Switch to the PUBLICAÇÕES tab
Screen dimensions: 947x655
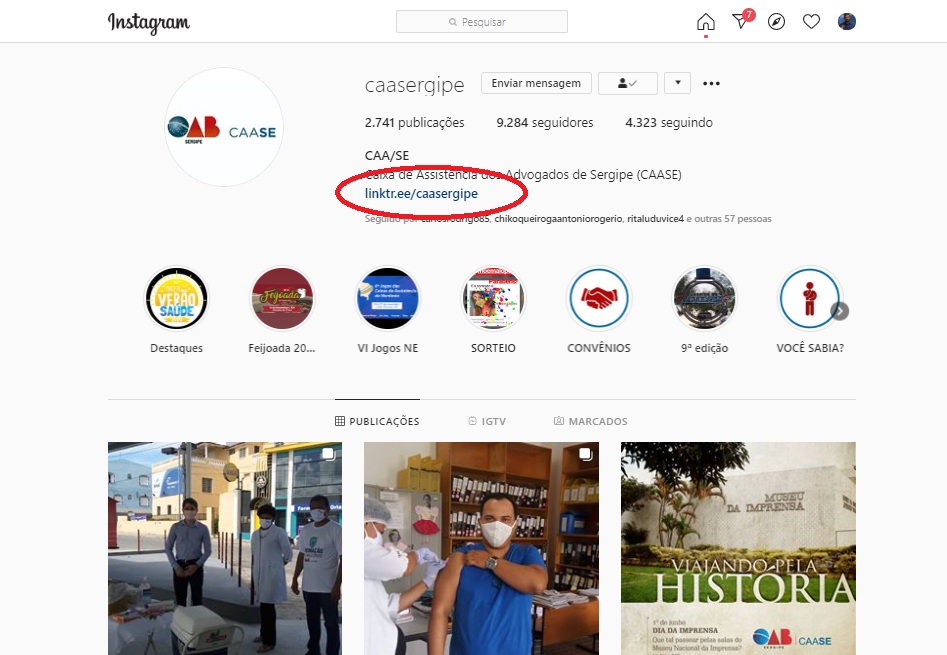(x=377, y=421)
